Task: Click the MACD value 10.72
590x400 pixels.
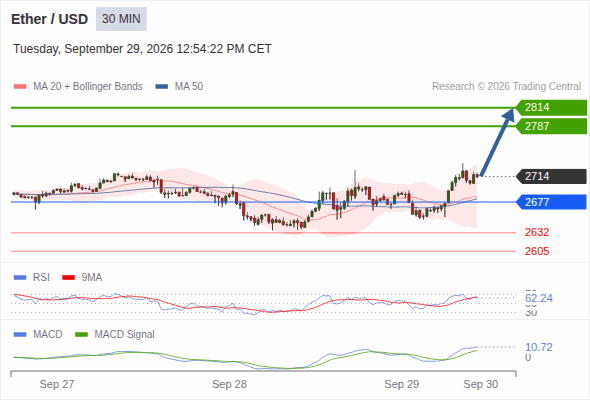Action: (x=539, y=347)
